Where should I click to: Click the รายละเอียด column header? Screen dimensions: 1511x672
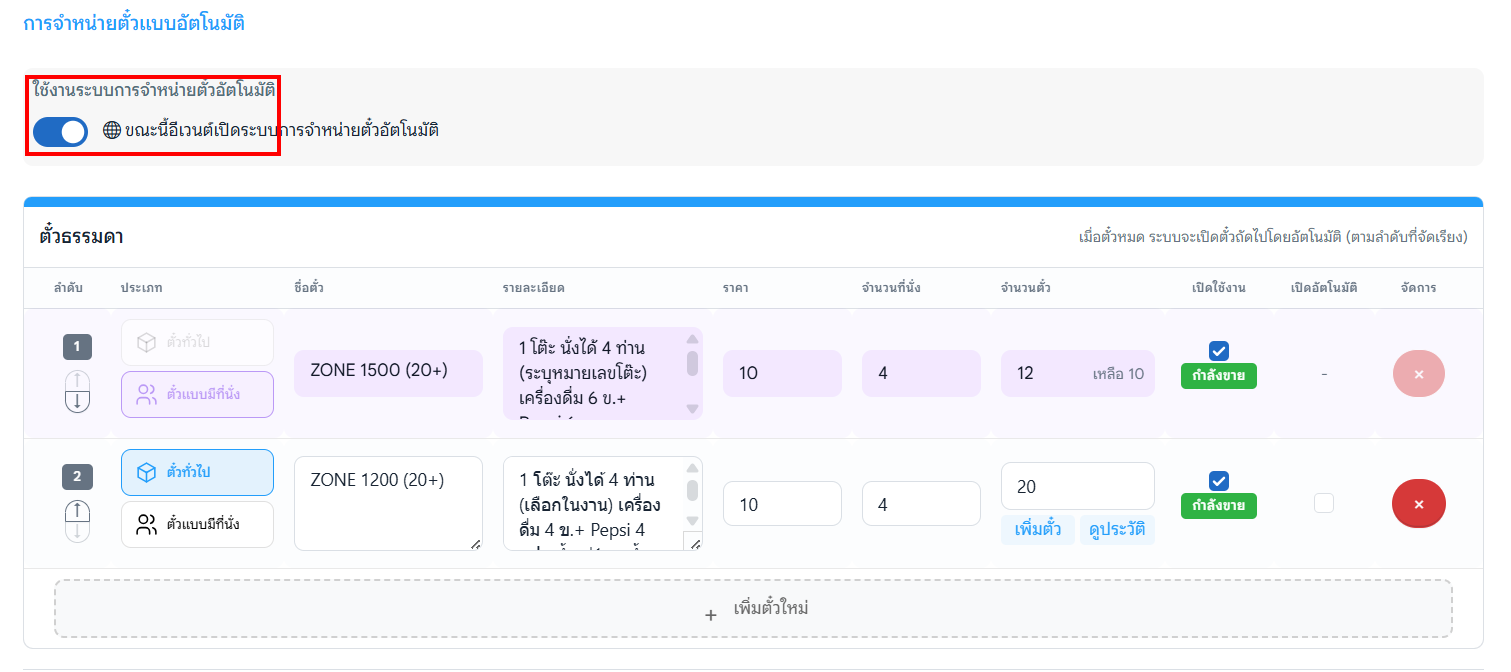coord(534,288)
